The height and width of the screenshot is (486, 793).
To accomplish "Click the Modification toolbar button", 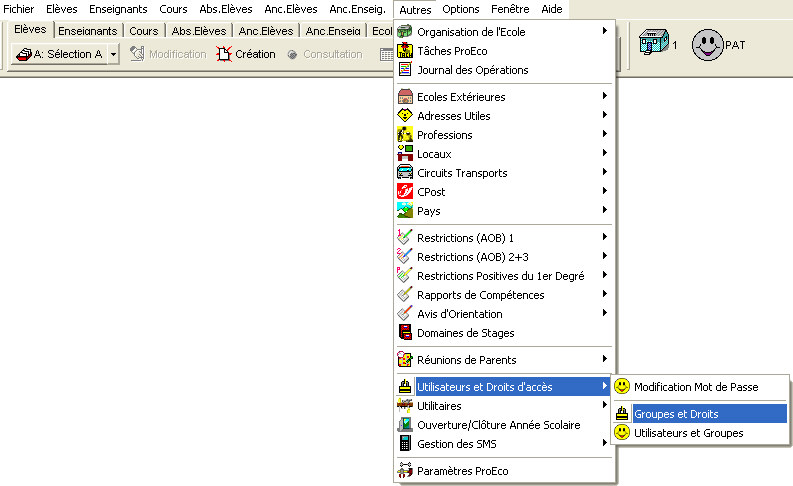I will (168, 54).
